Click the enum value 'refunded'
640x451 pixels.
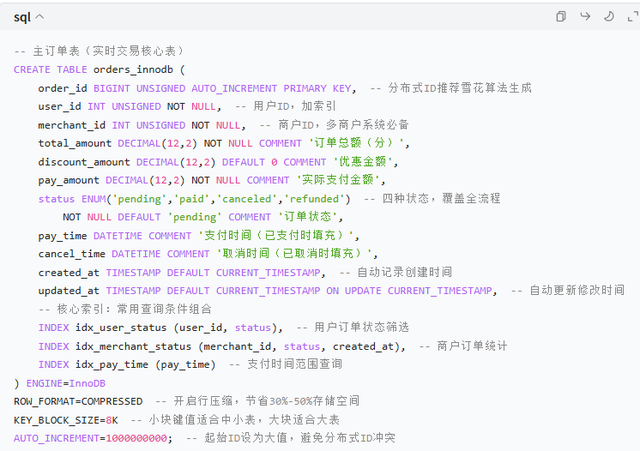[314, 199]
